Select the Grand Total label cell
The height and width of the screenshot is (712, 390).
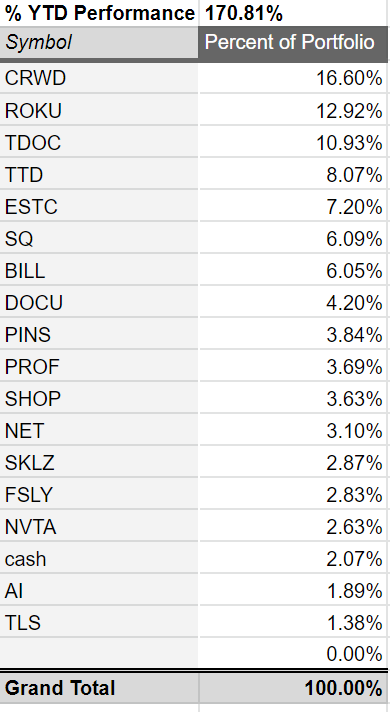pyautogui.click(x=99, y=688)
